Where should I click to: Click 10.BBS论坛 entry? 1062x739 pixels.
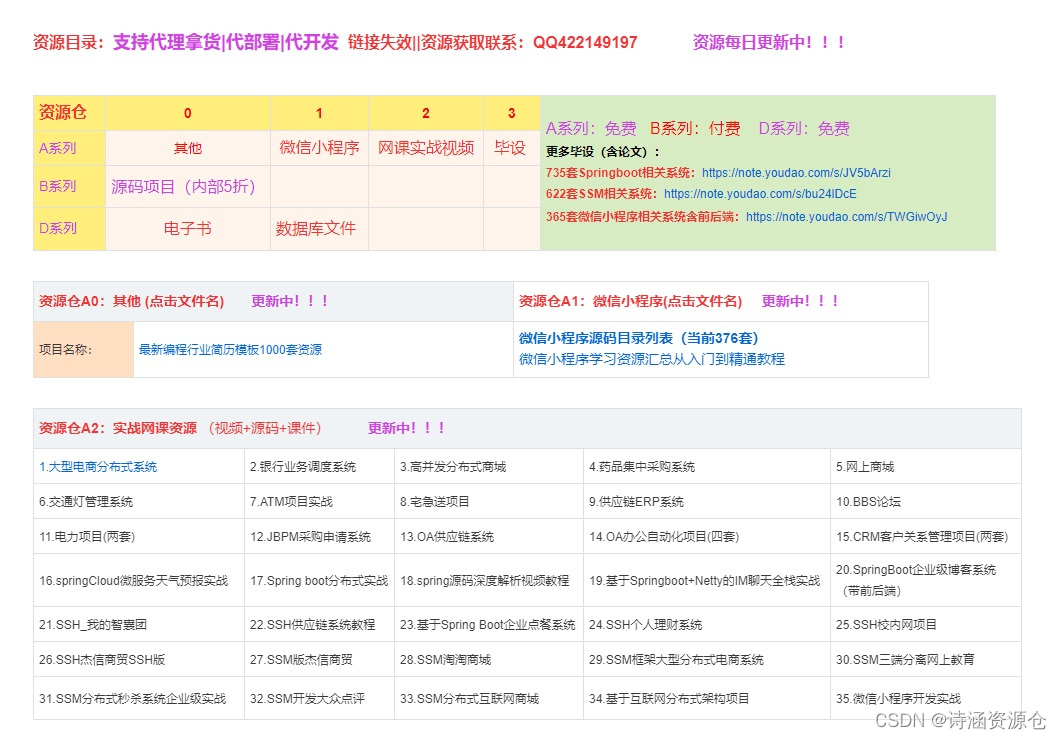[x=868, y=502]
